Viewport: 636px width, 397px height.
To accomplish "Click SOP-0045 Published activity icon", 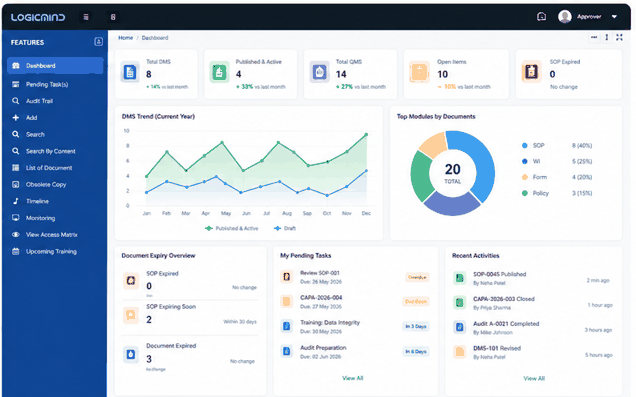I will [x=460, y=278].
